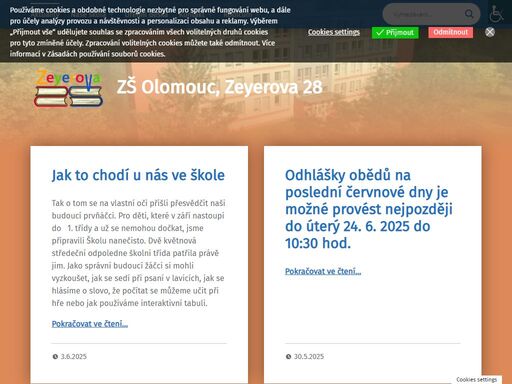Open the wheelchair accessibility icon

tap(496, 14)
